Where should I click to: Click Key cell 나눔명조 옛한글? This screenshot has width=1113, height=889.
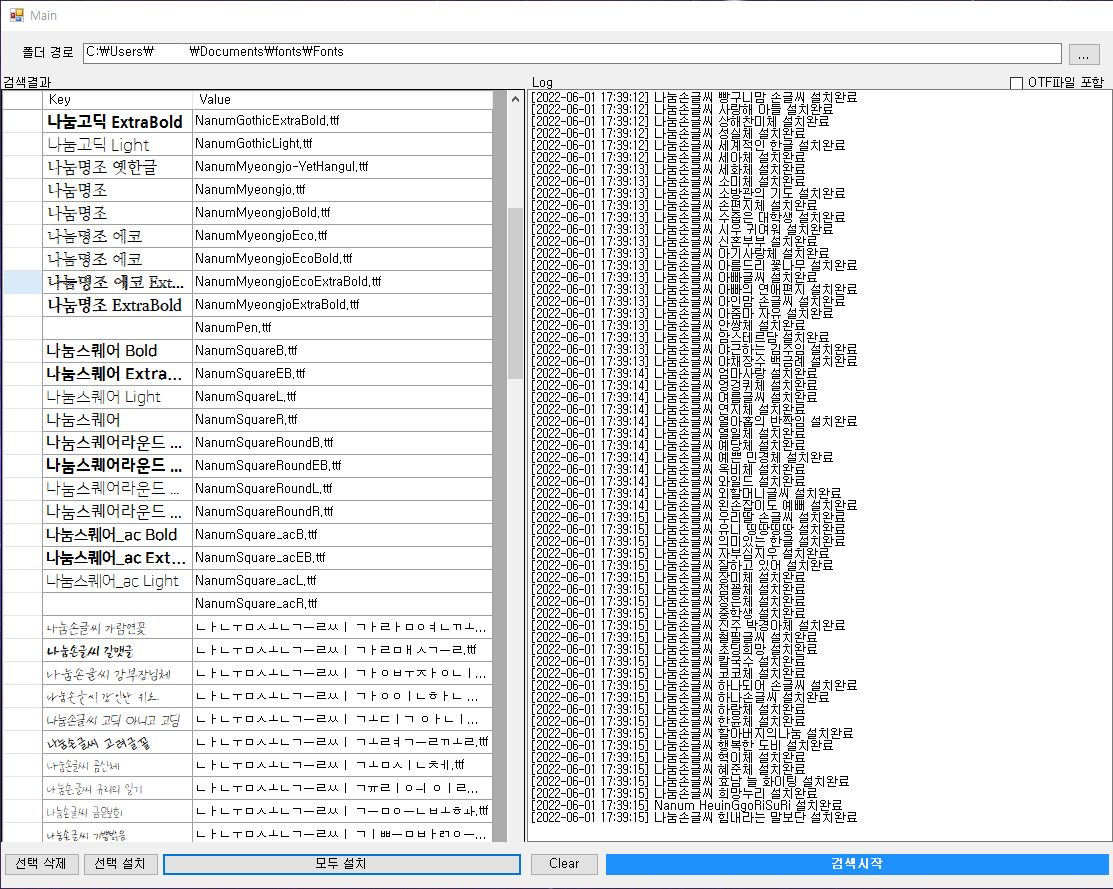point(118,167)
